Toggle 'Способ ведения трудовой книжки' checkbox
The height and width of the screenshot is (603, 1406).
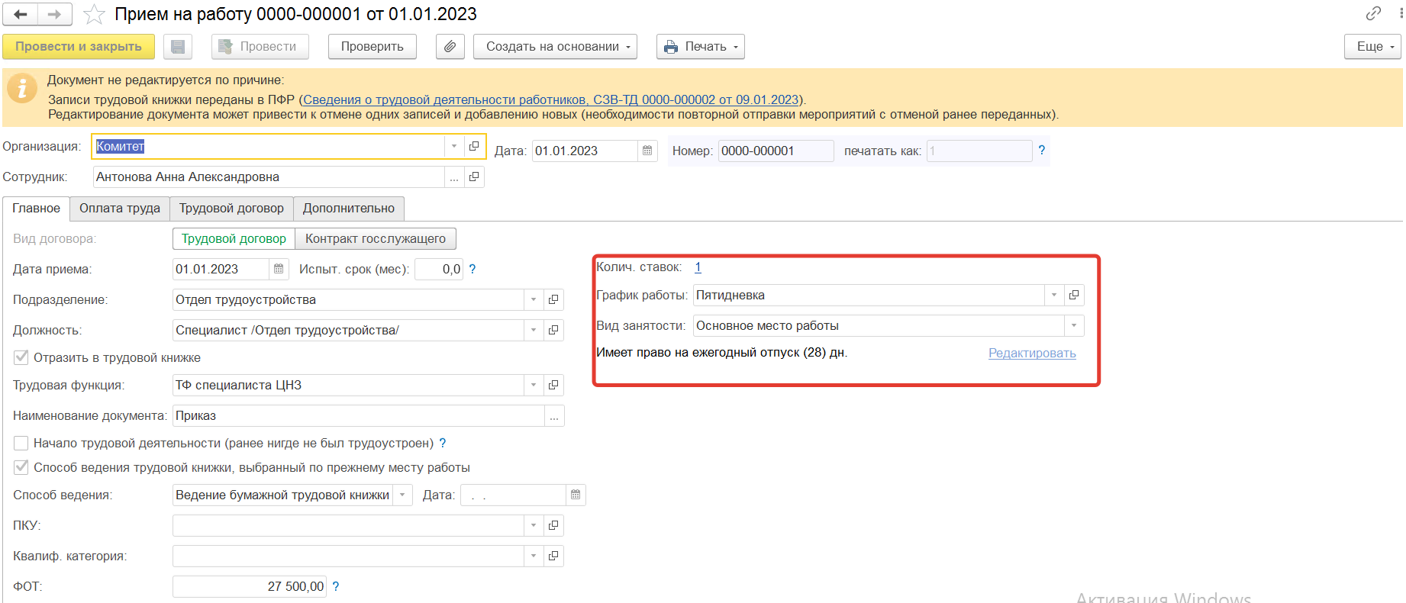click(21, 467)
